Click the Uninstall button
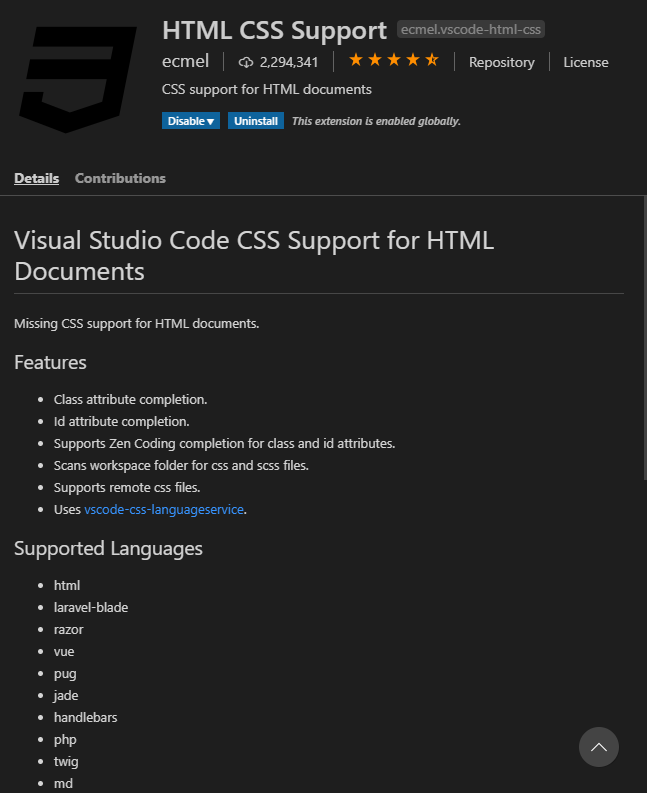The image size is (647, 793). click(255, 121)
